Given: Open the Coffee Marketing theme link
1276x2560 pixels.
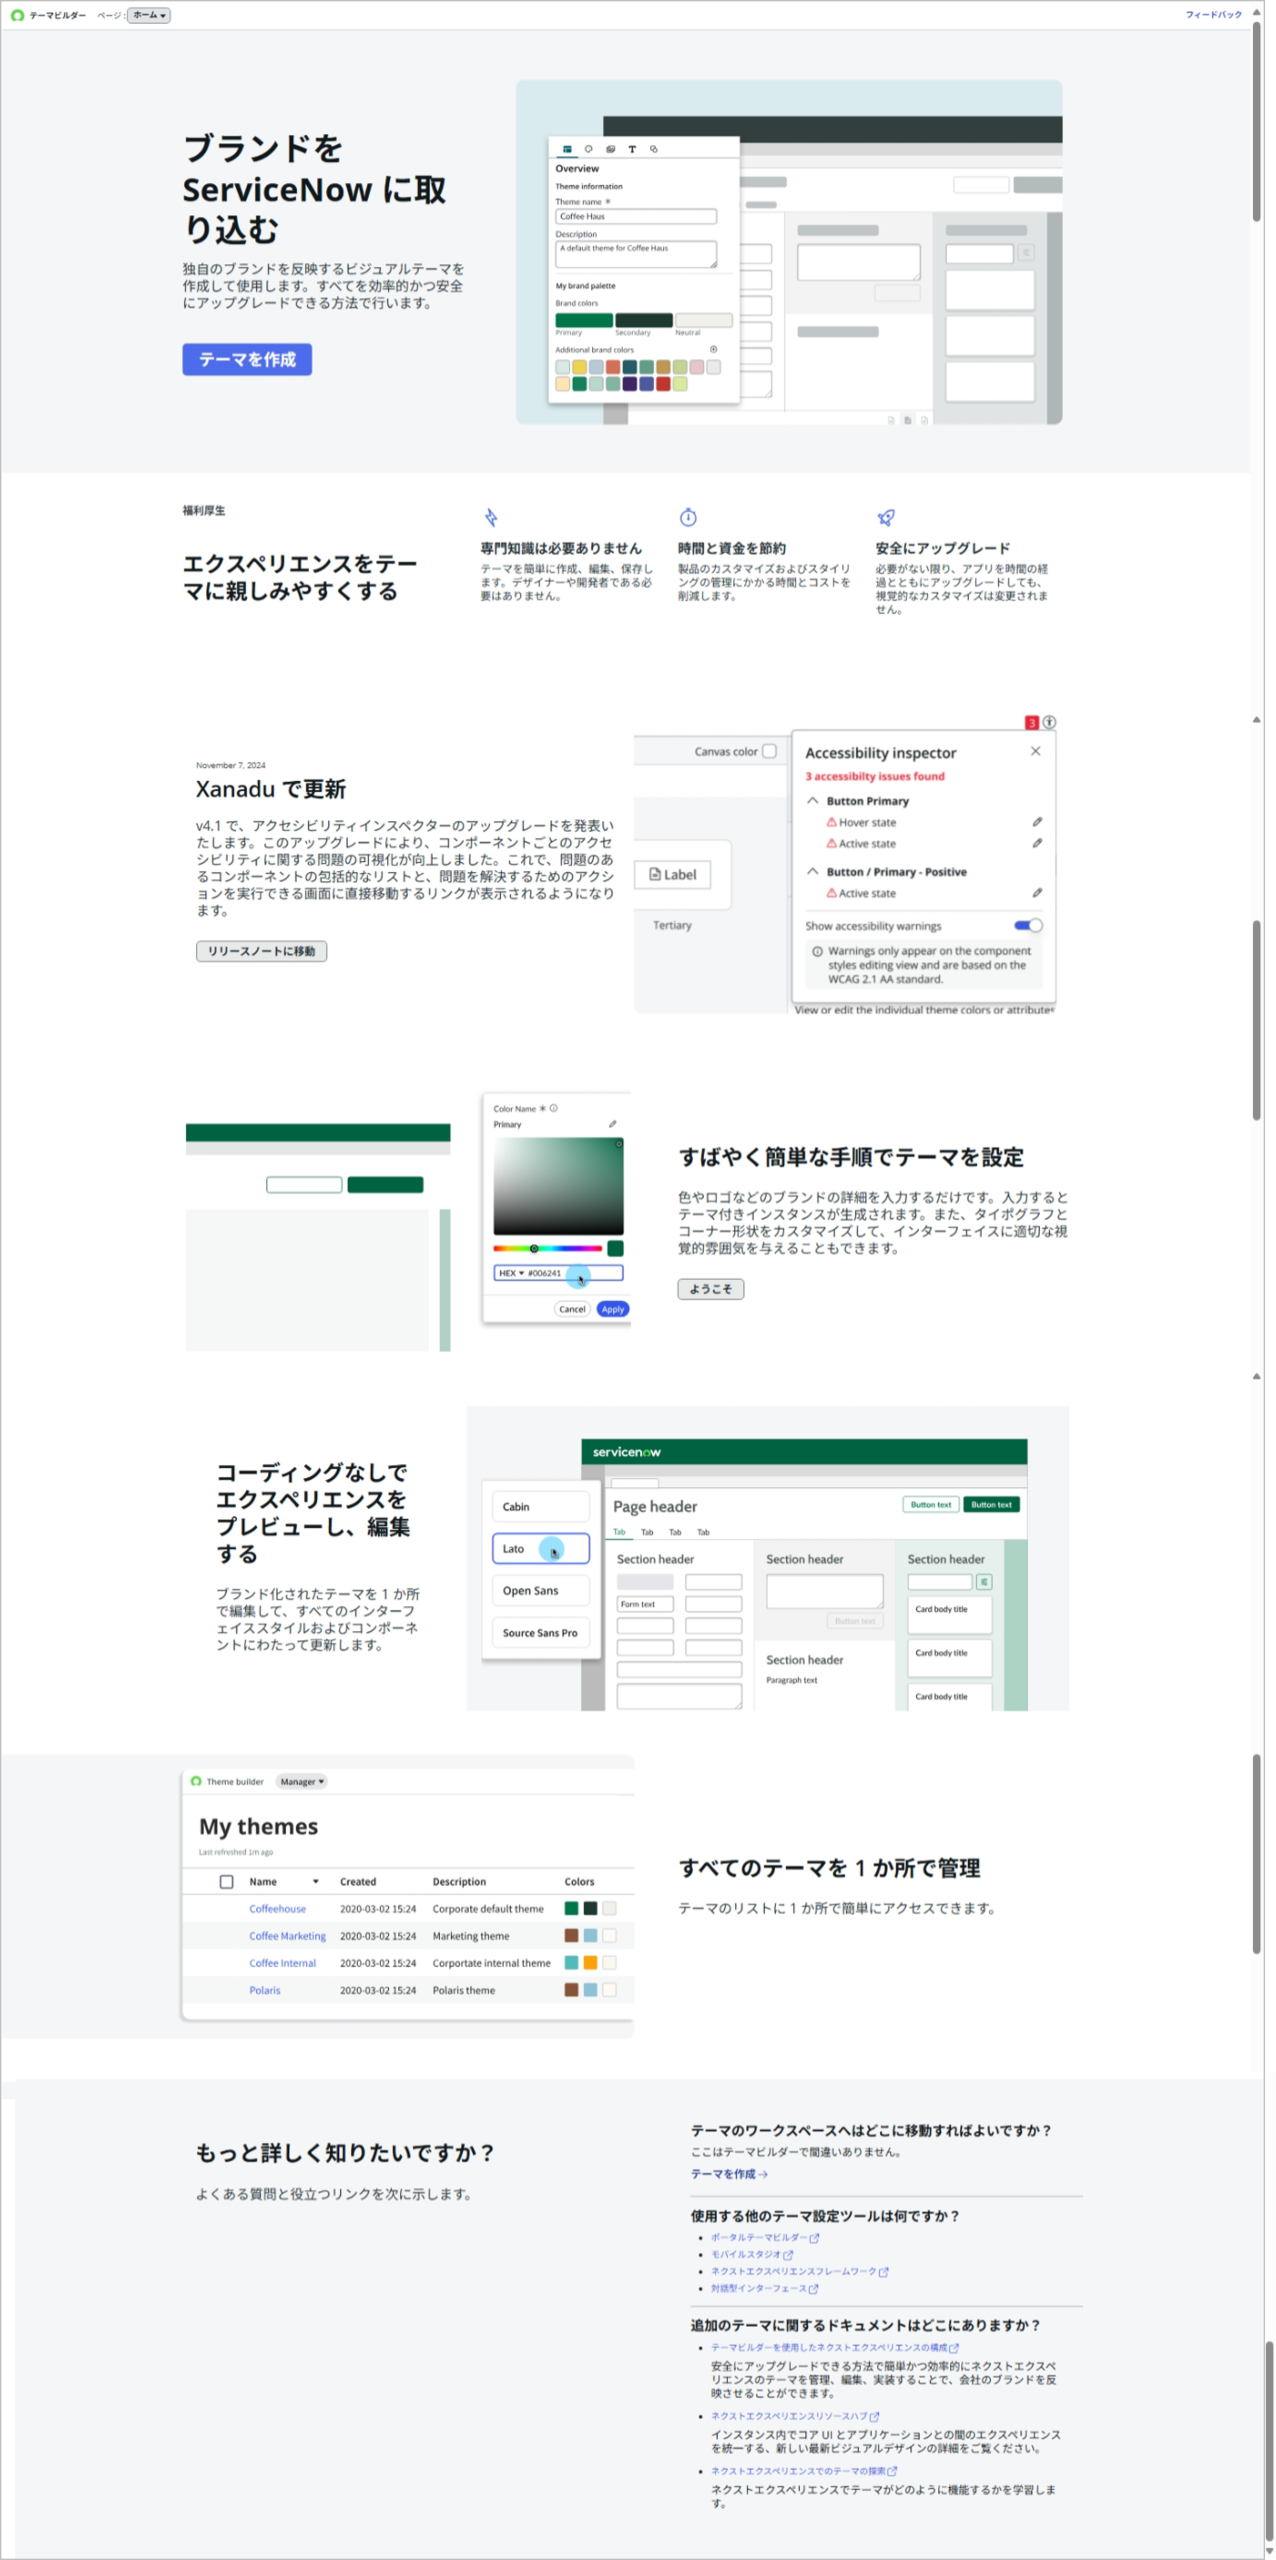Looking at the screenshot, I should pyautogui.click(x=287, y=1935).
